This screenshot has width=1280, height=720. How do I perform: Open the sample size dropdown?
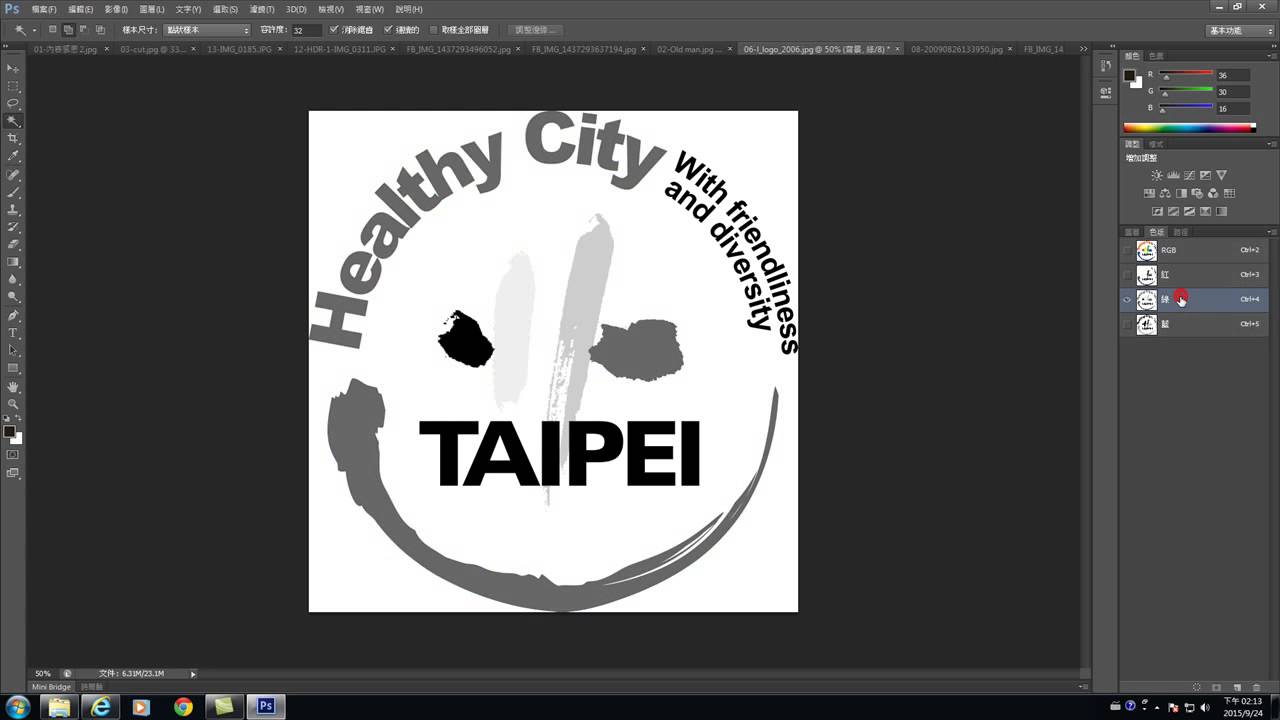point(207,30)
